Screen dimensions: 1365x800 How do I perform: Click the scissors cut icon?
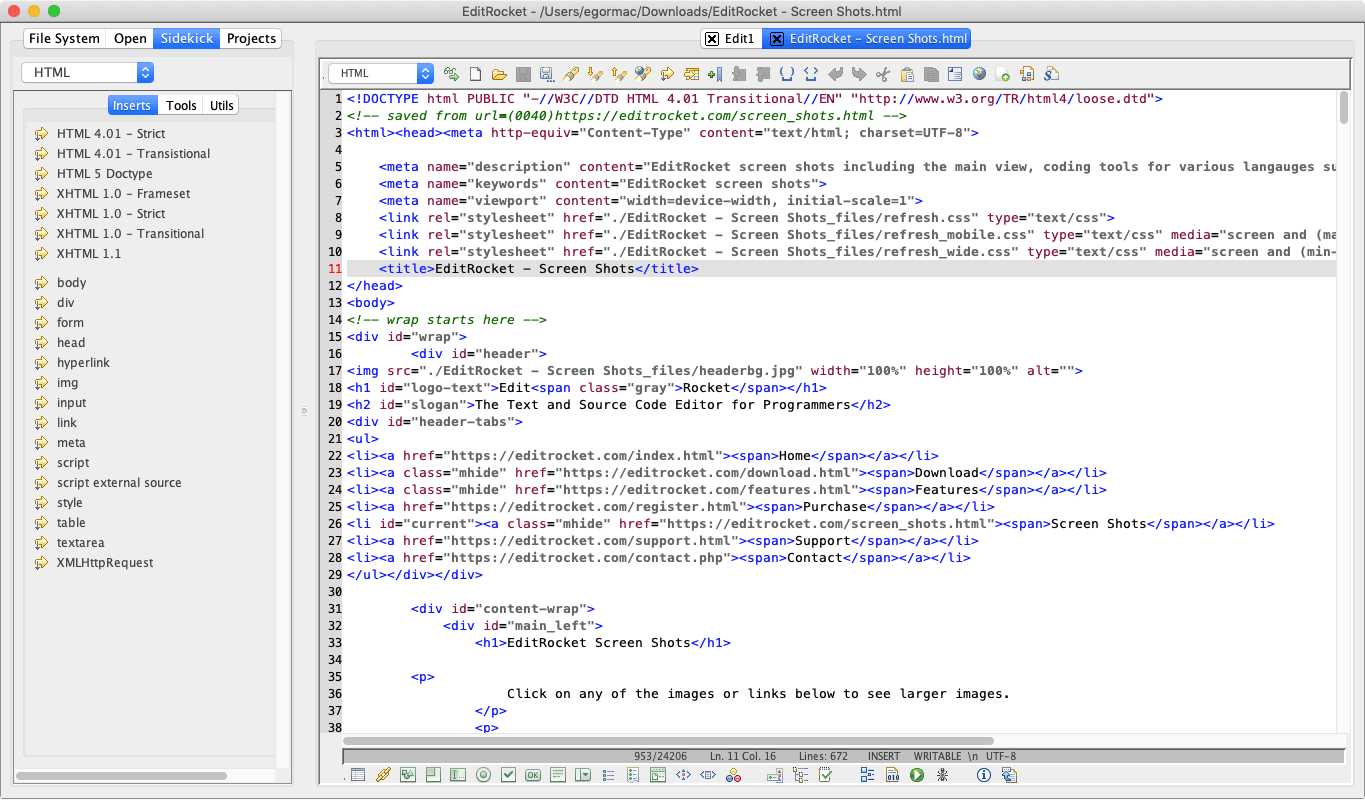pyautogui.click(x=882, y=74)
